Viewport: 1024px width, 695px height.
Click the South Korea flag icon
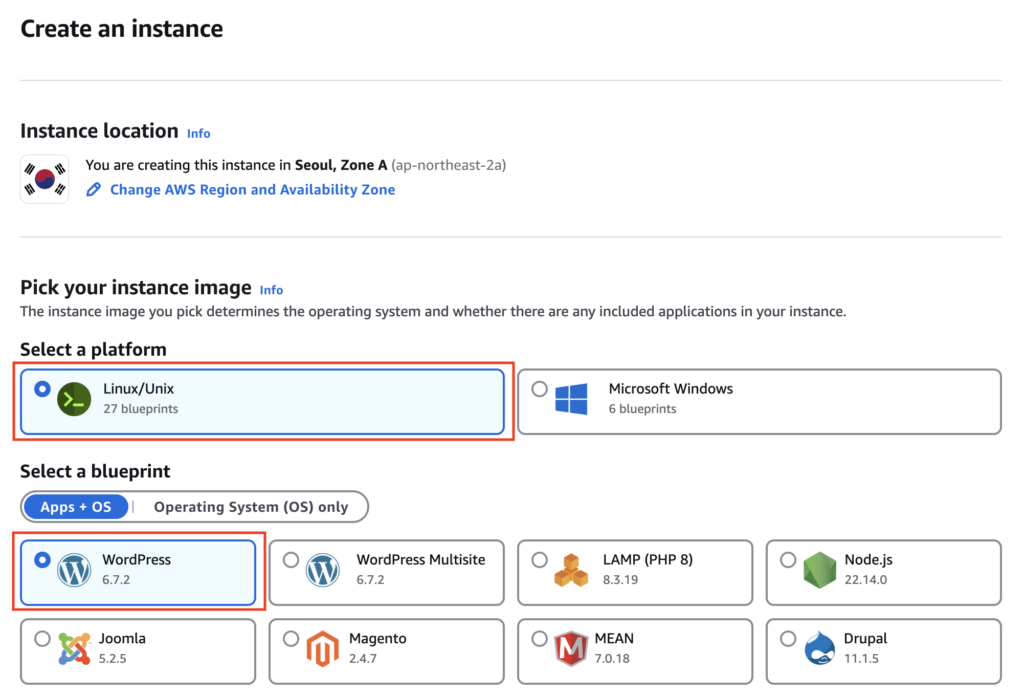coord(44,179)
